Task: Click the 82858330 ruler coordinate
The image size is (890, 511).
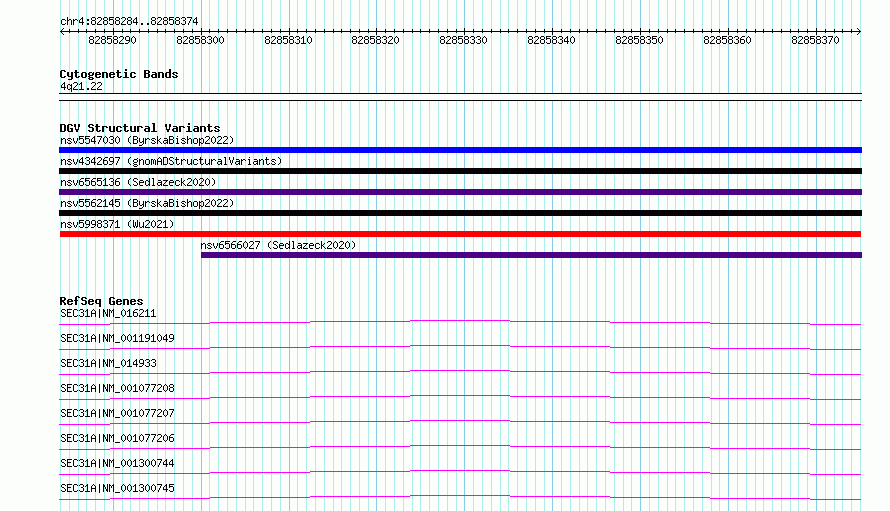Action: (x=464, y=40)
